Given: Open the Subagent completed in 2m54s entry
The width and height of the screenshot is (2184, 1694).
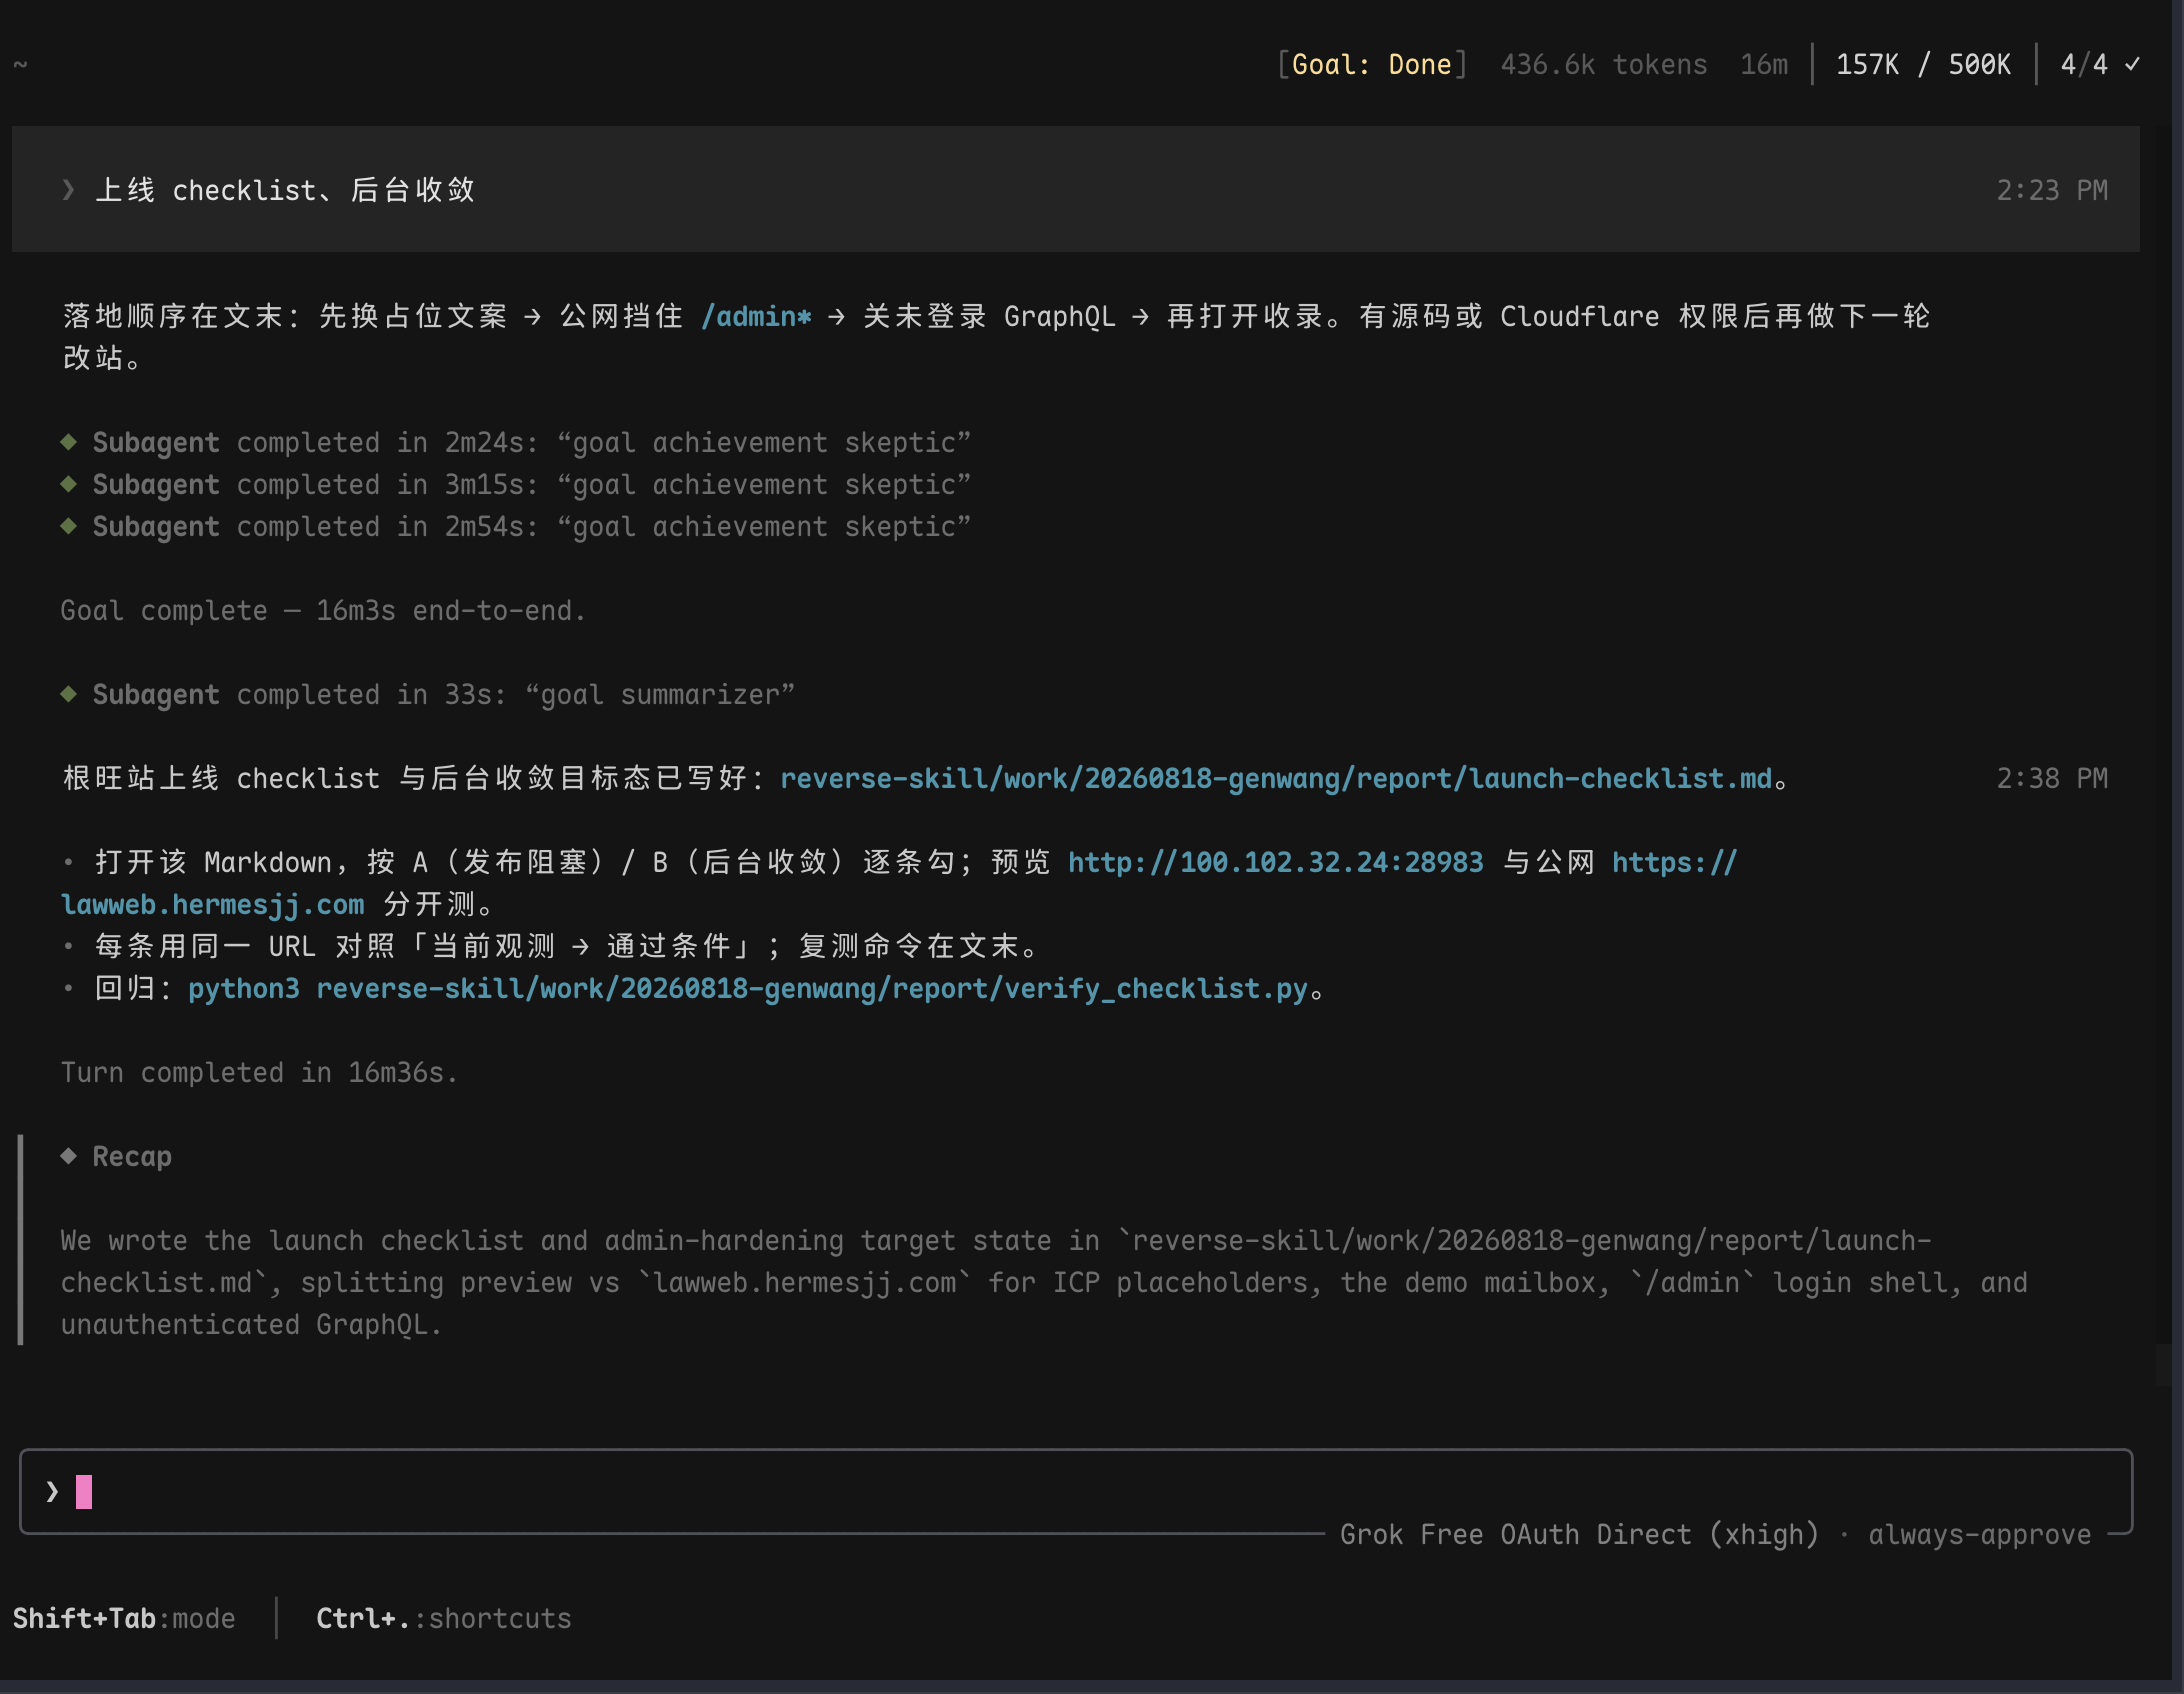Looking at the screenshot, I should 531,526.
